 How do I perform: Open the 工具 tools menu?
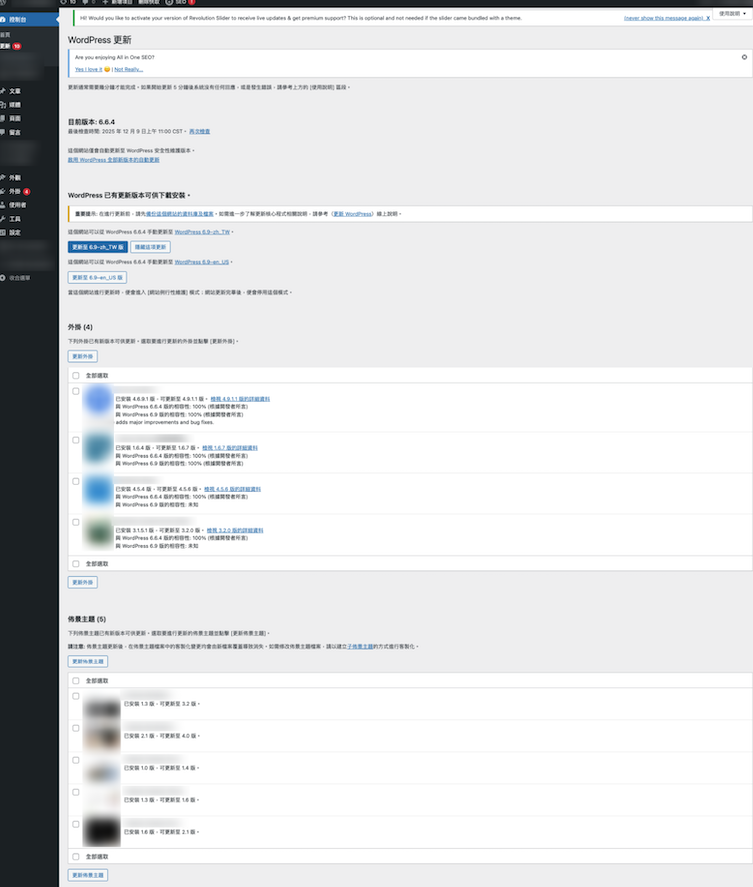28,219
